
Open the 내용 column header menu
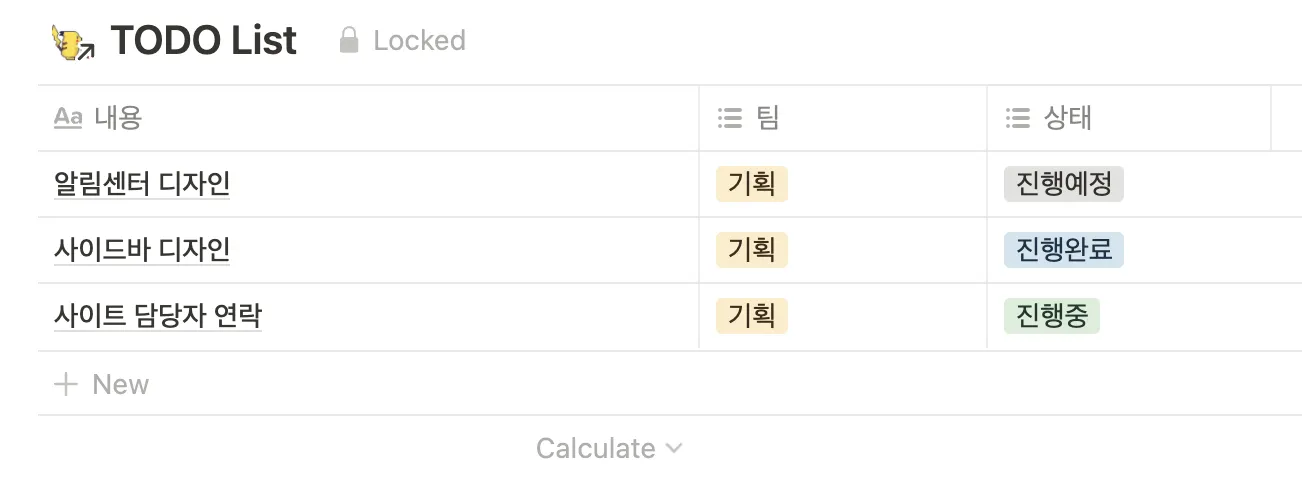118,118
